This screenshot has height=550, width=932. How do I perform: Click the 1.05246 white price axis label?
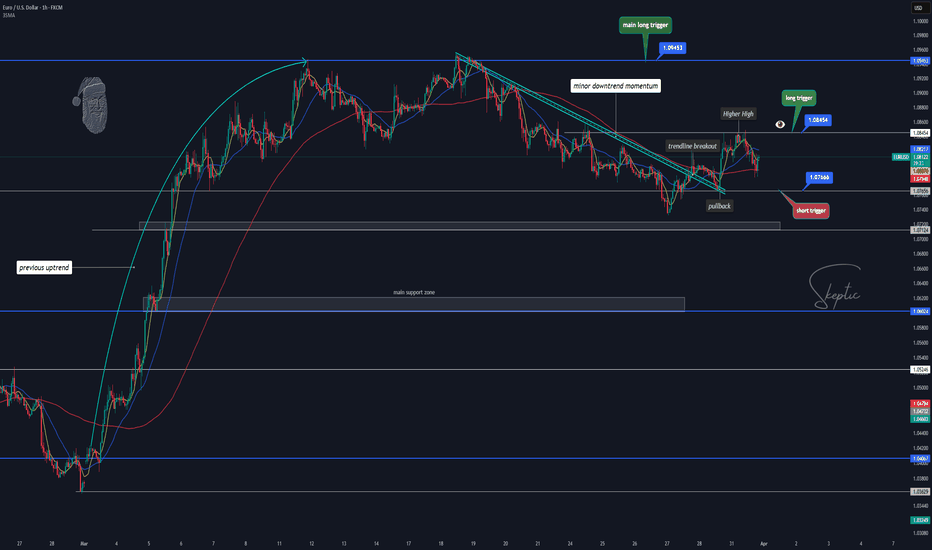click(x=920, y=369)
